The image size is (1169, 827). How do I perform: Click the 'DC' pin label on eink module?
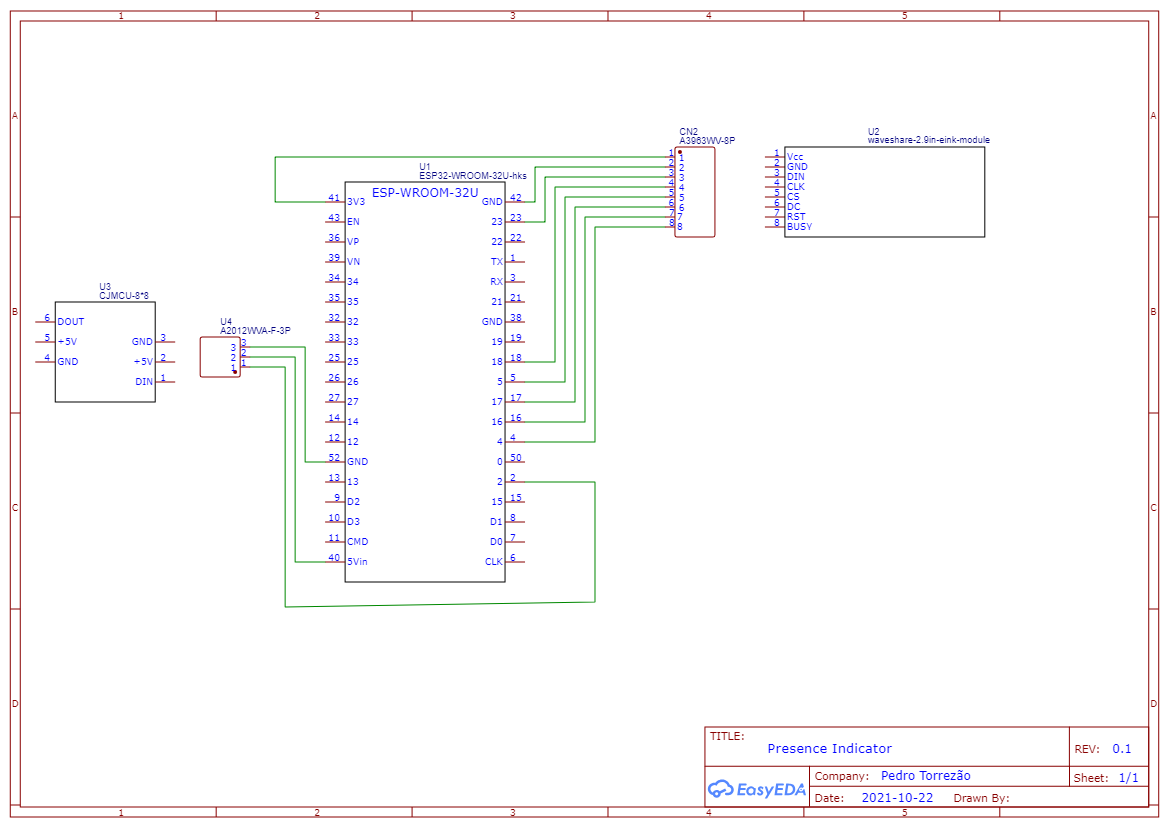tap(793, 207)
